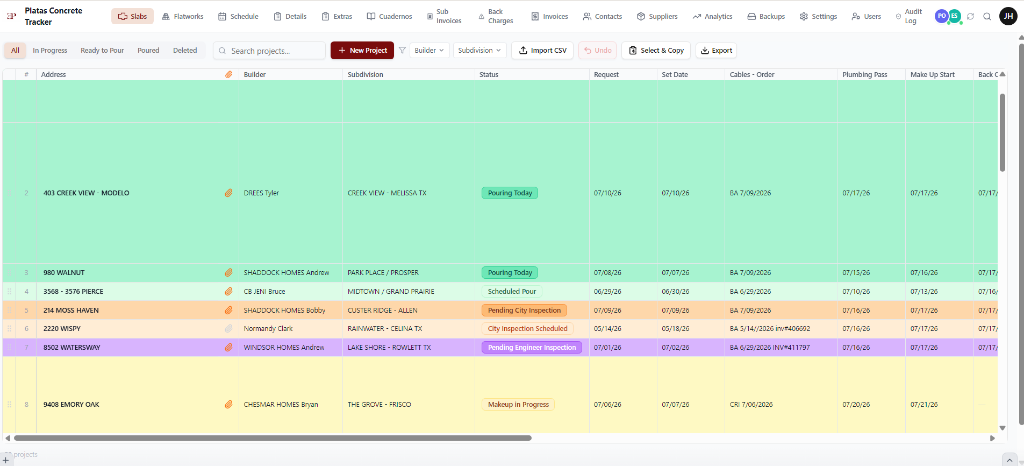The width and height of the screenshot is (1024, 466).
Task: Open the Builder filter dropdown
Action: click(429, 50)
